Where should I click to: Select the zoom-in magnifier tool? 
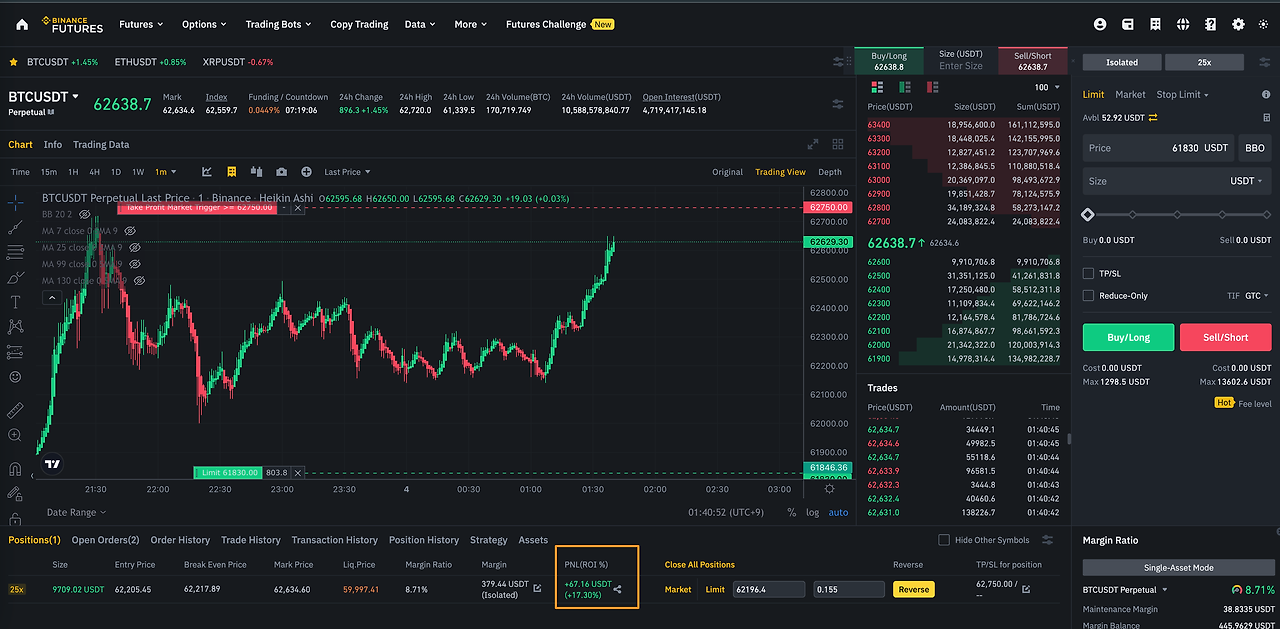15,435
